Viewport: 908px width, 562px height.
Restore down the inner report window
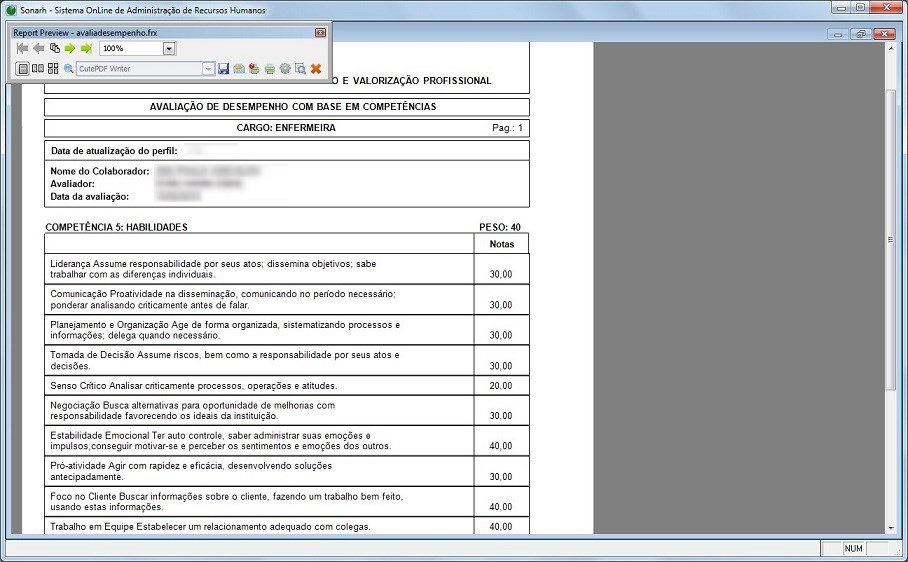860,34
